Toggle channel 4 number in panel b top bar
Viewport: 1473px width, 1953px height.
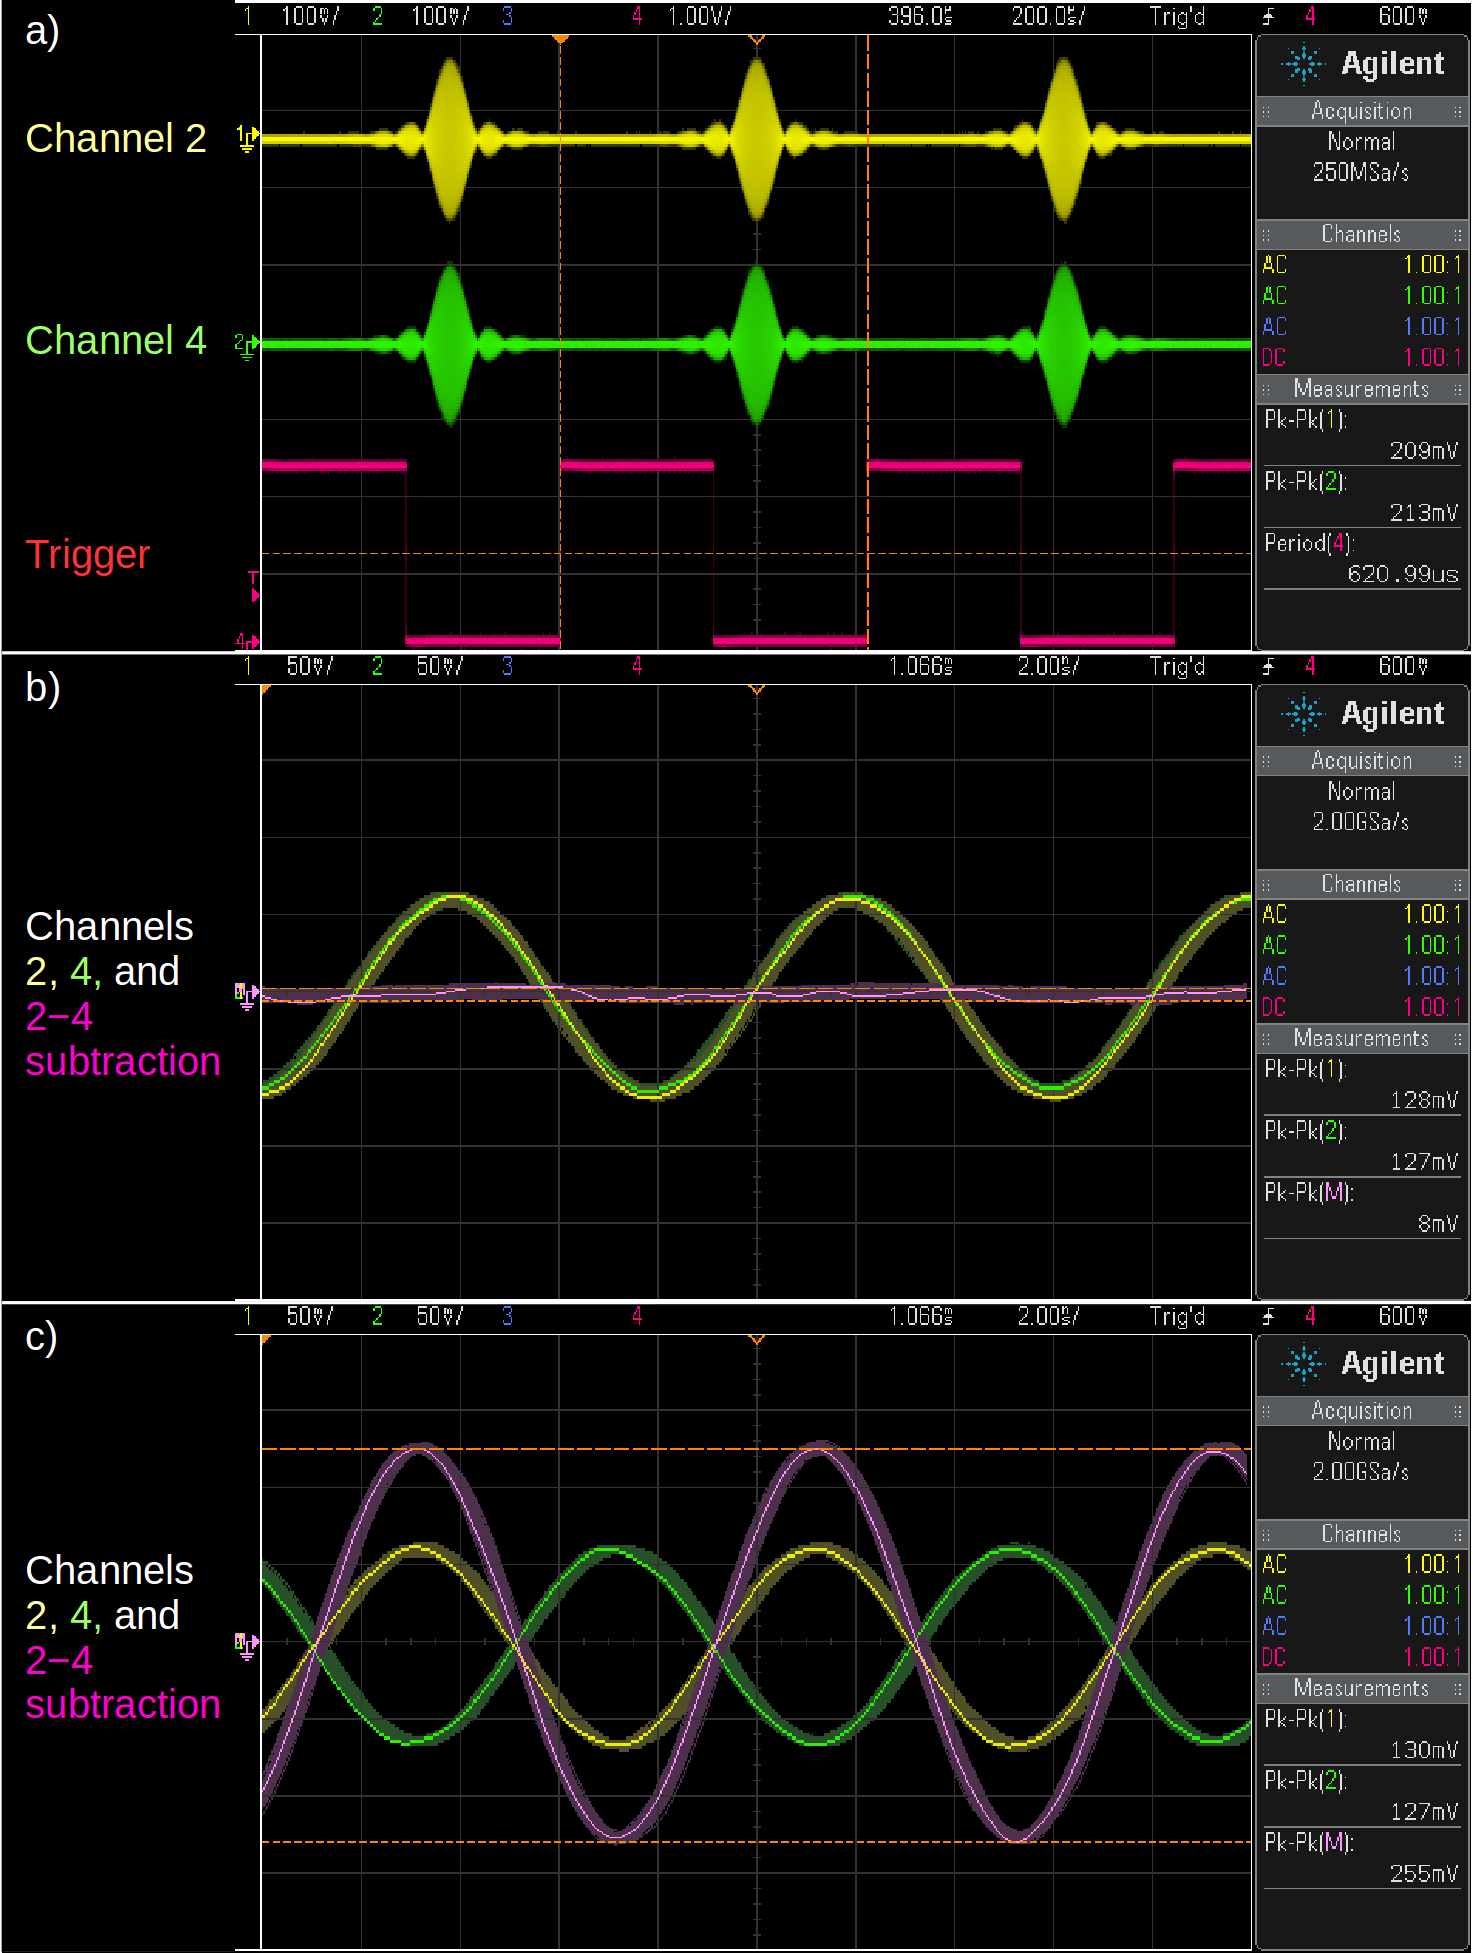click(637, 666)
